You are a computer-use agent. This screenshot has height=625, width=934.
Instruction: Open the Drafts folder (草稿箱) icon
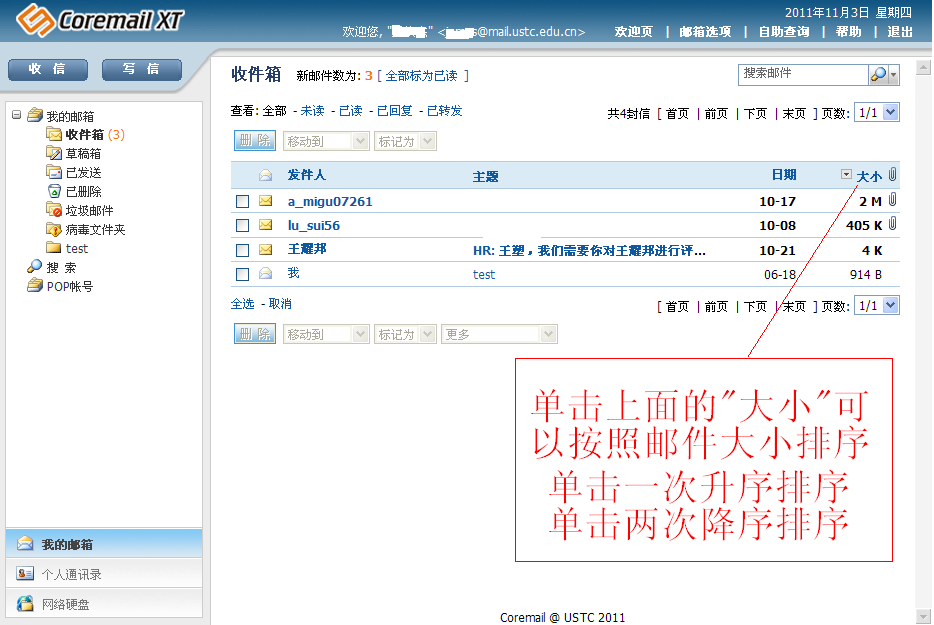click(x=54, y=153)
